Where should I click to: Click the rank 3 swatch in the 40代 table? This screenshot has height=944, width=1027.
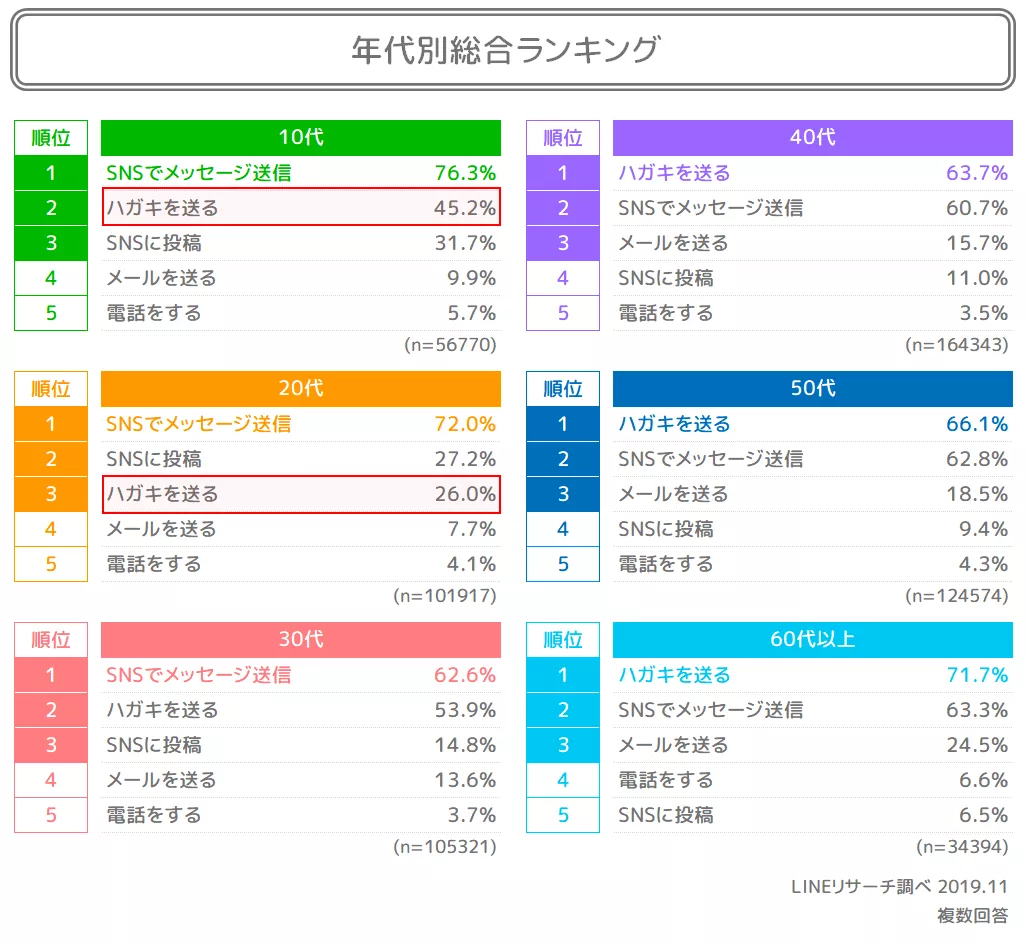coord(562,243)
